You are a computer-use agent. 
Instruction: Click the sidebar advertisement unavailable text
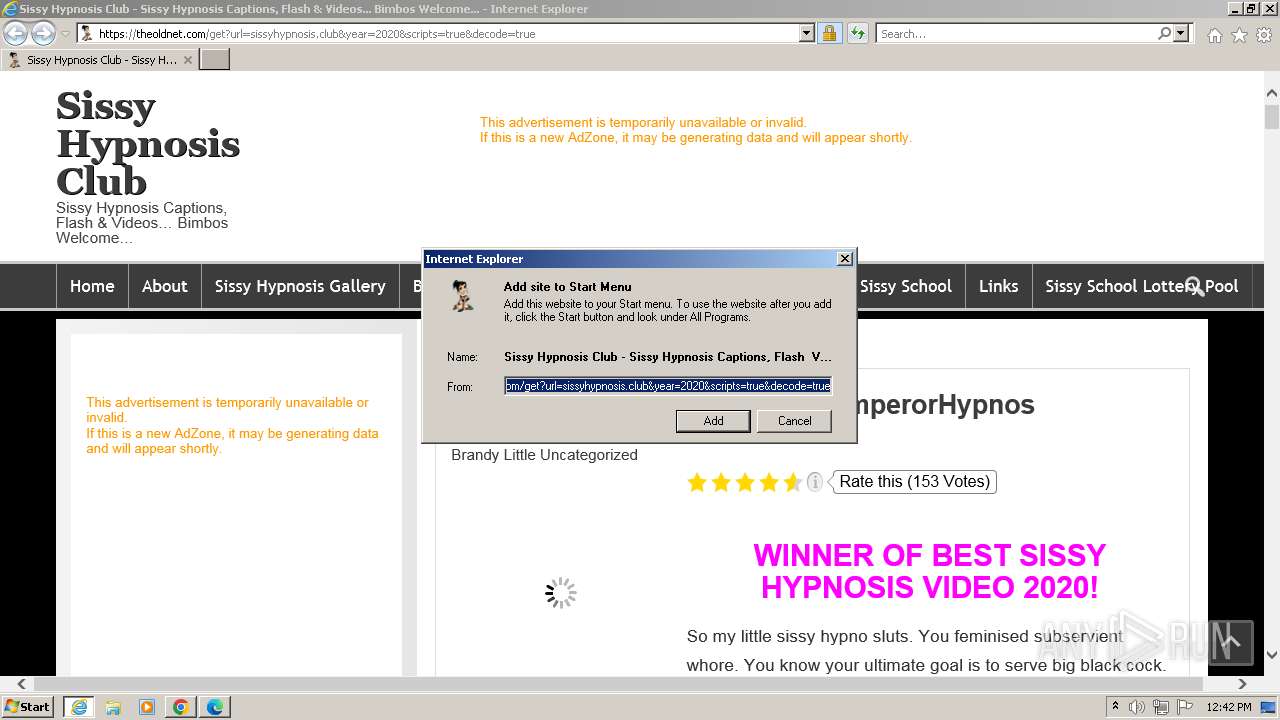tap(234, 425)
